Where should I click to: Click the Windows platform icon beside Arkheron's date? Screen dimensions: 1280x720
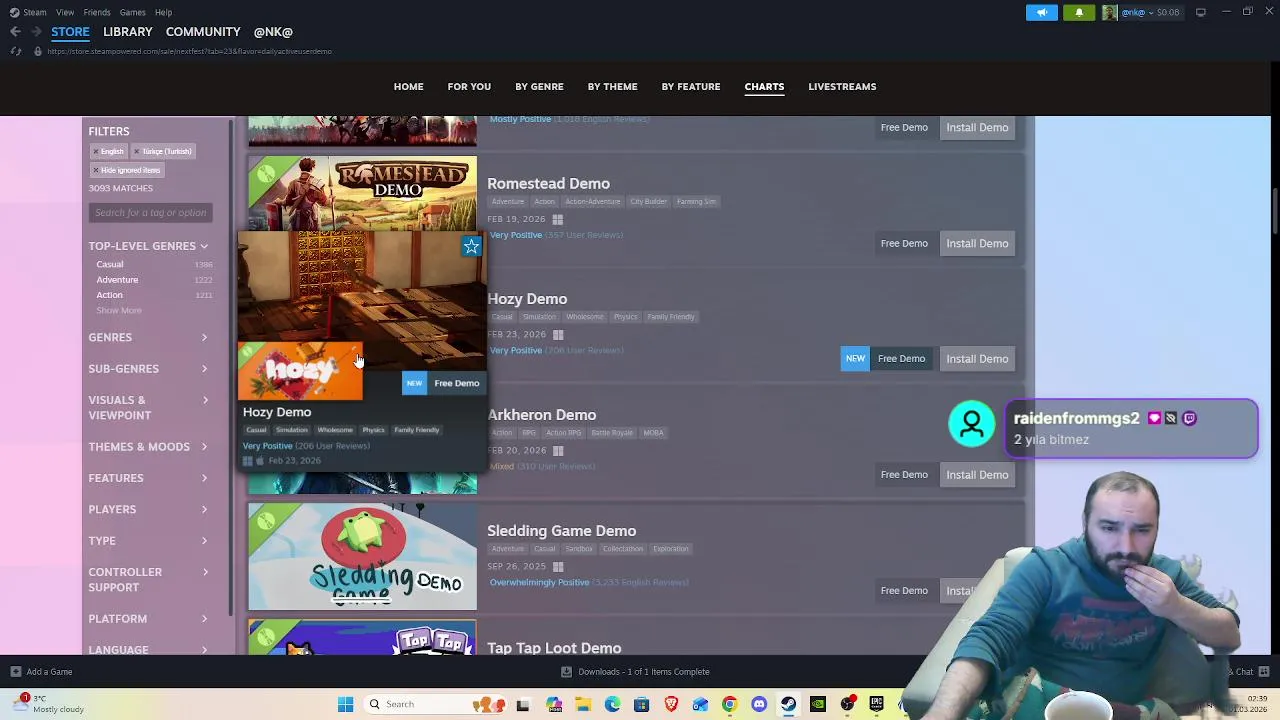coord(558,451)
